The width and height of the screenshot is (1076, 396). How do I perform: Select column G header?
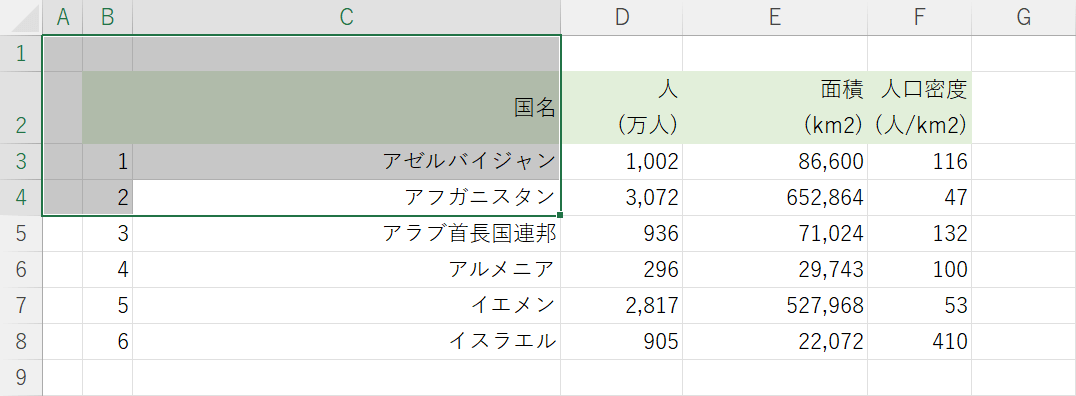coord(1024,17)
